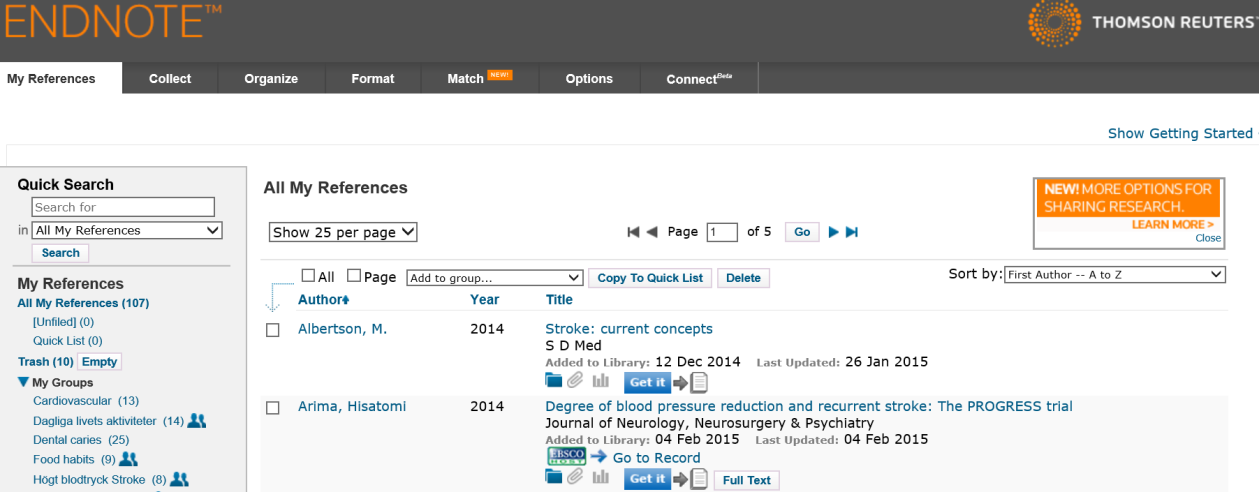Viewport: 1259px width, 492px height.
Task: Open the Match tab
Action: click(480, 78)
